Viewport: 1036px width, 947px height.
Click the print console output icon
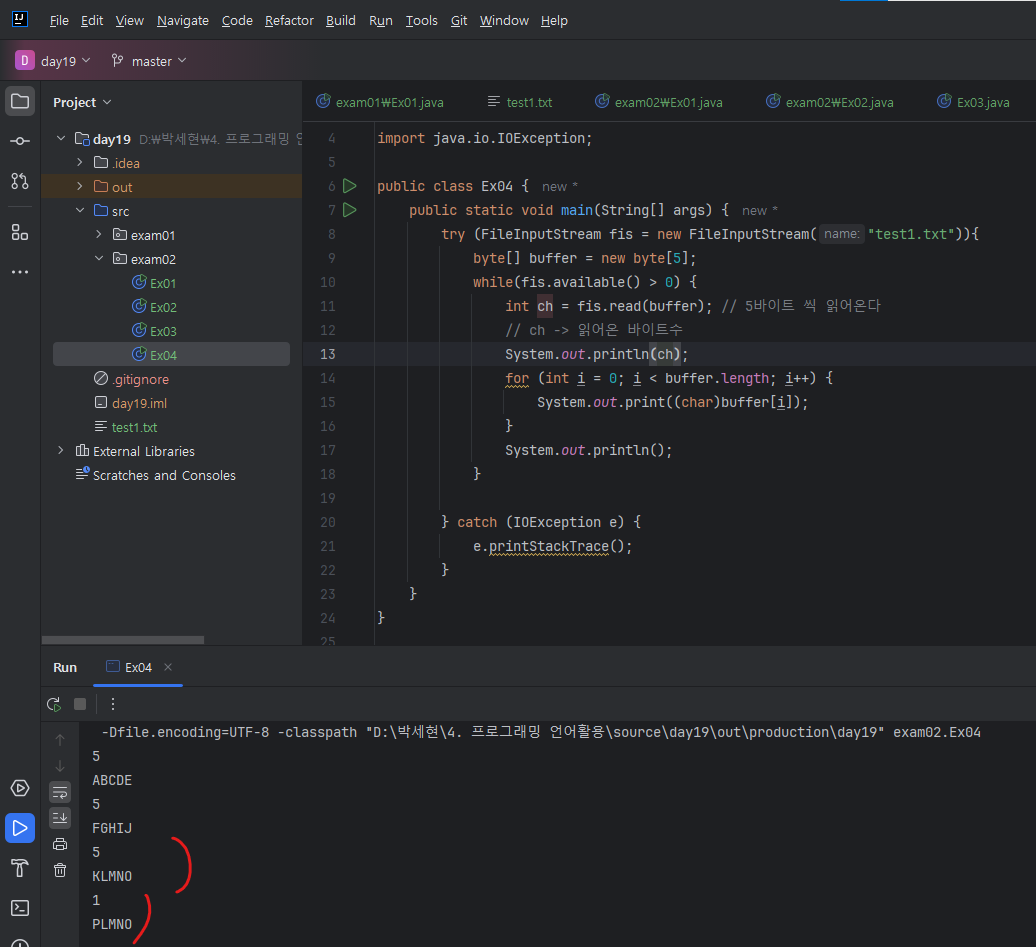[x=60, y=844]
